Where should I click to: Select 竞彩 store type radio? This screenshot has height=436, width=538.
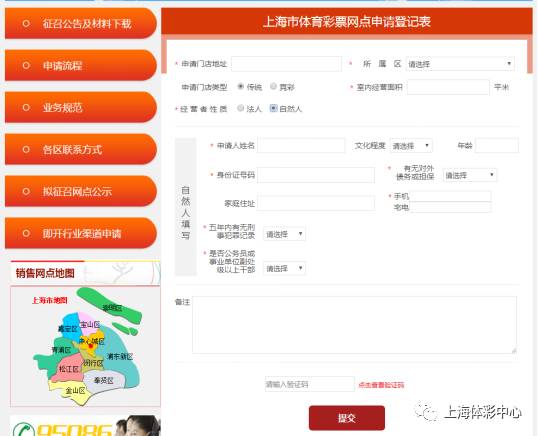pos(273,86)
